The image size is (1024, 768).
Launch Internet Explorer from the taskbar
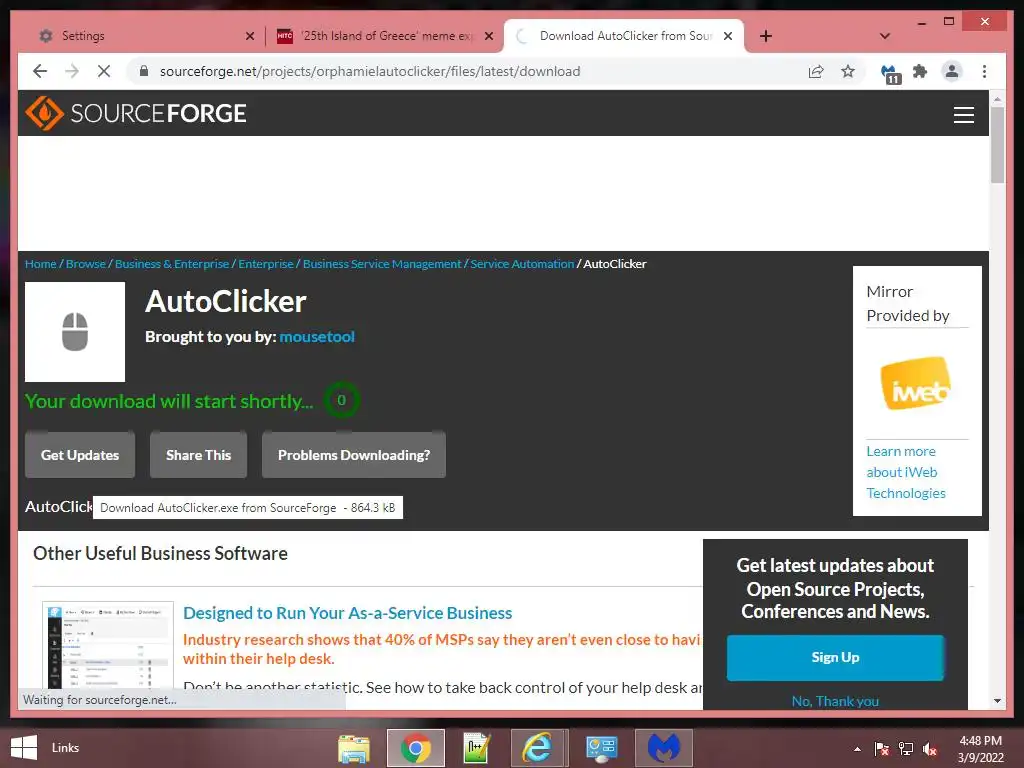[x=538, y=748]
